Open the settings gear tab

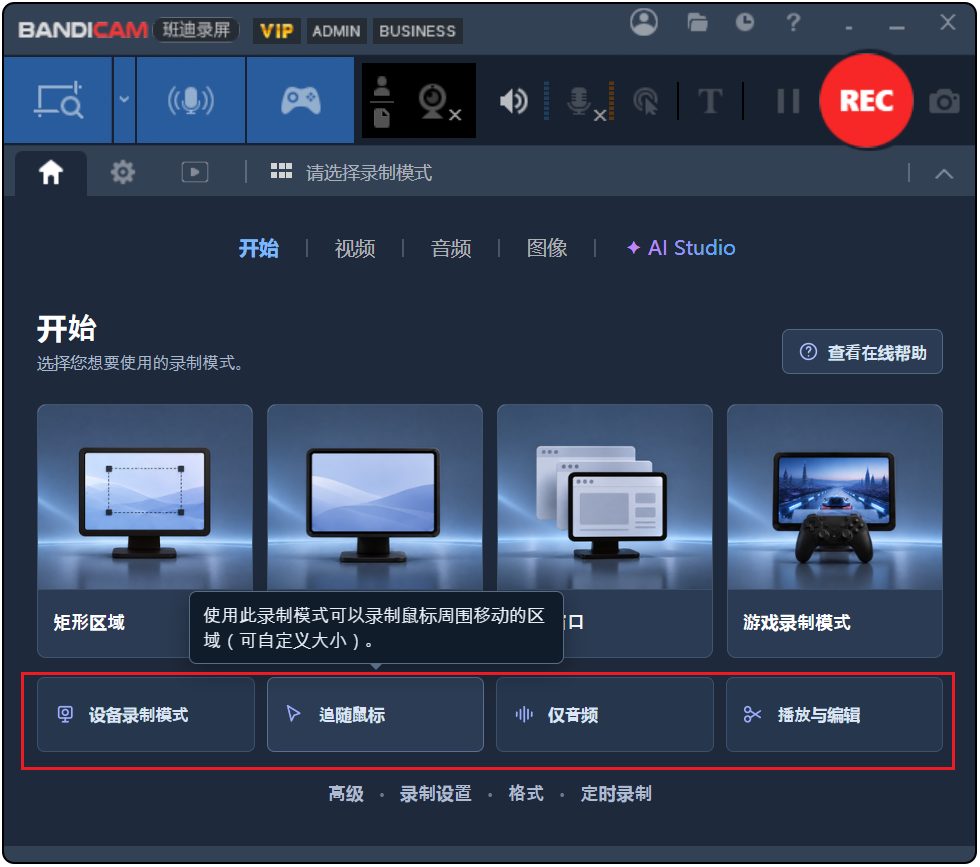coord(122,172)
